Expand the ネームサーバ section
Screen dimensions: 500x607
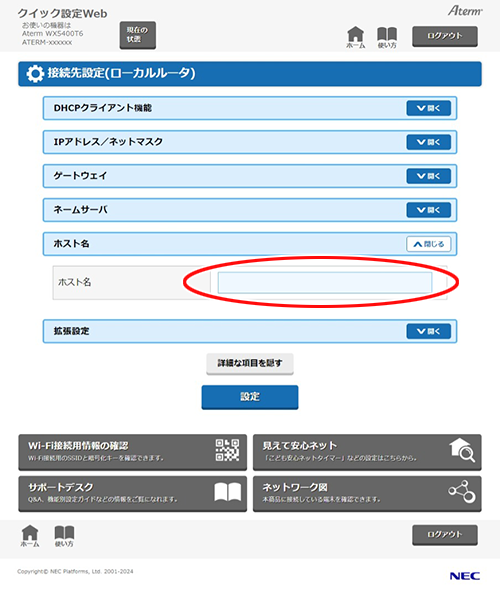(x=428, y=210)
